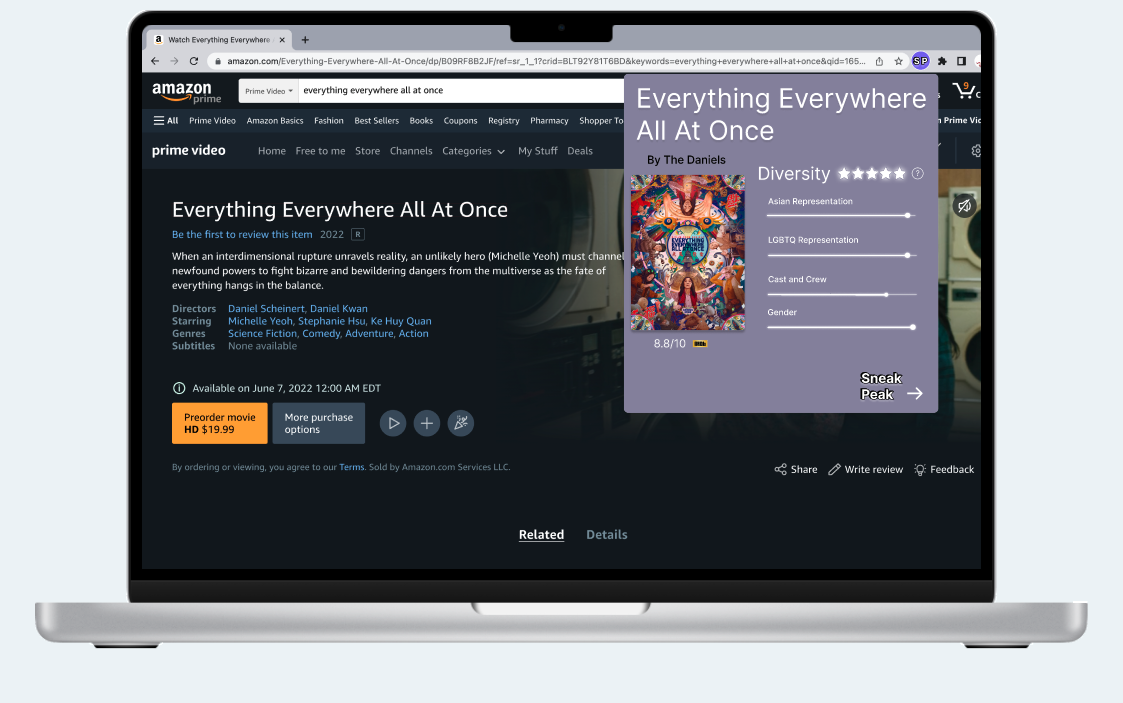Image resolution: width=1123 pixels, height=703 pixels.
Task: Click the Share button
Action: coord(796,470)
